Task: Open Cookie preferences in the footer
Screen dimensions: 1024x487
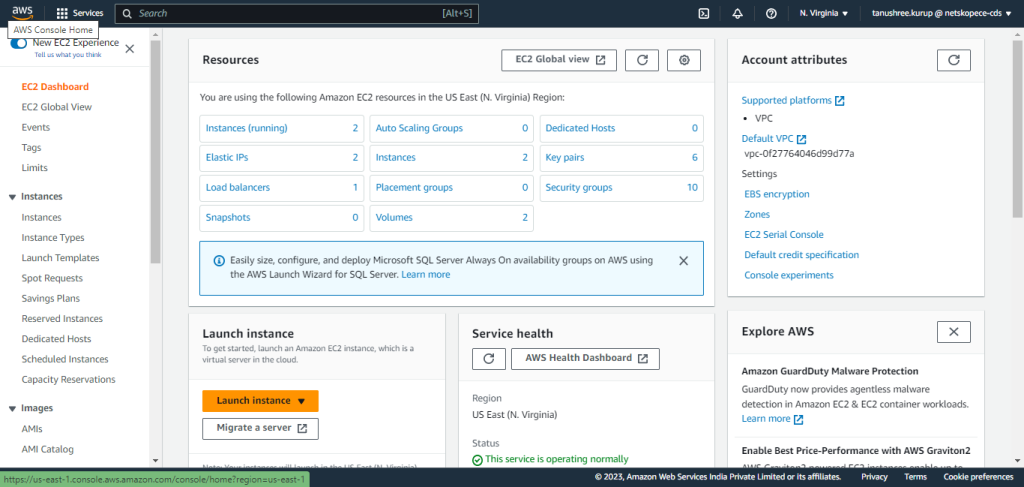Action: [978, 477]
